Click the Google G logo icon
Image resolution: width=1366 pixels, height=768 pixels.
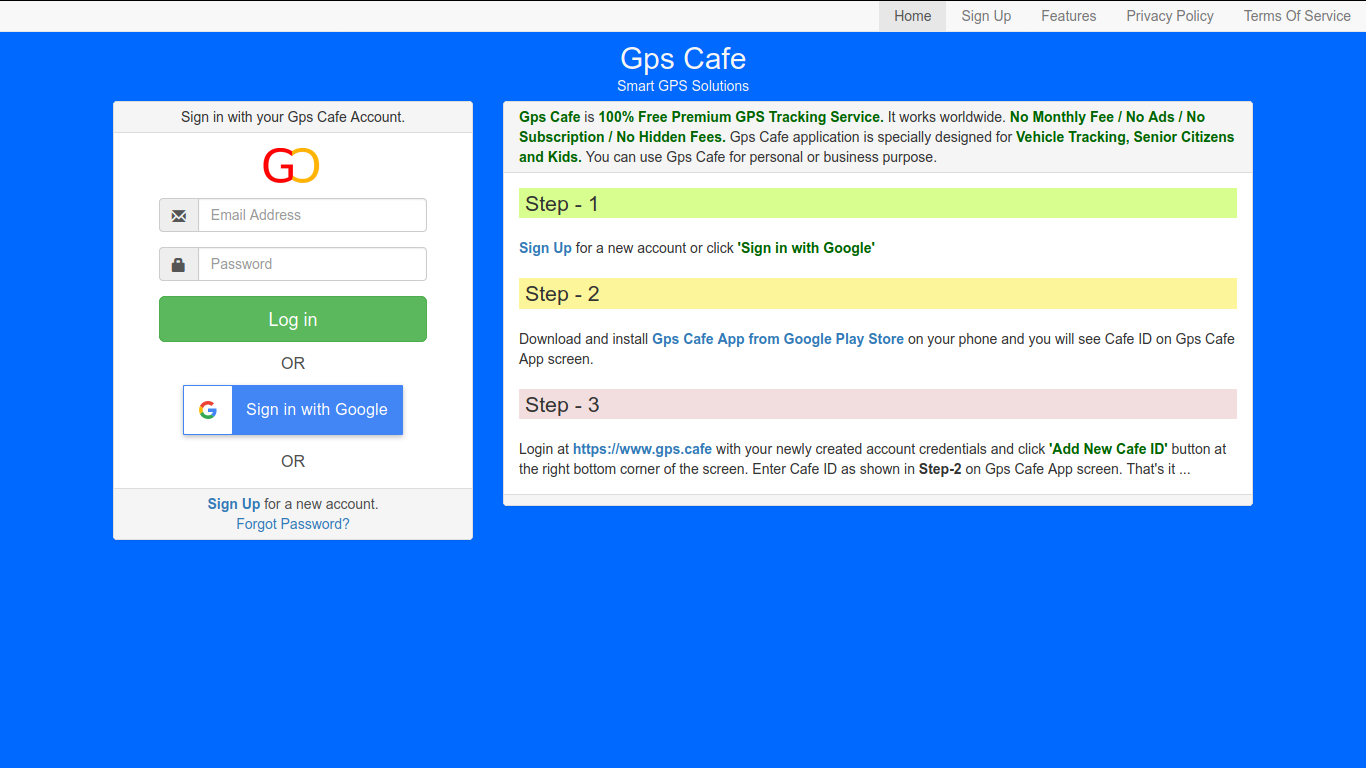208,410
